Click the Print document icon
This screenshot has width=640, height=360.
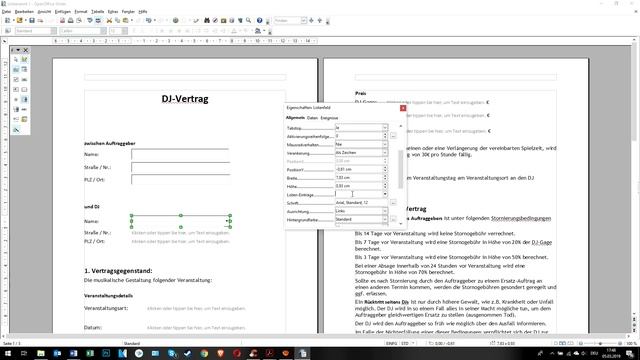click(71, 20)
